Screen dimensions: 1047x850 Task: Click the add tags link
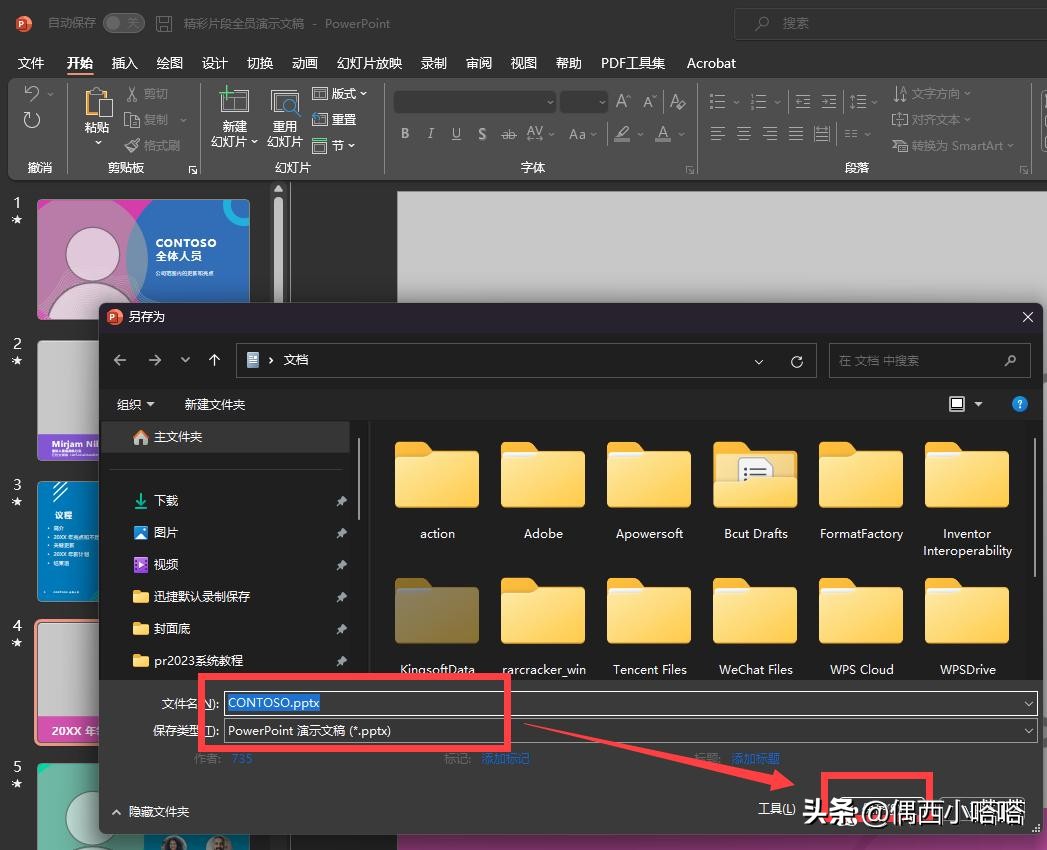[505, 759]
